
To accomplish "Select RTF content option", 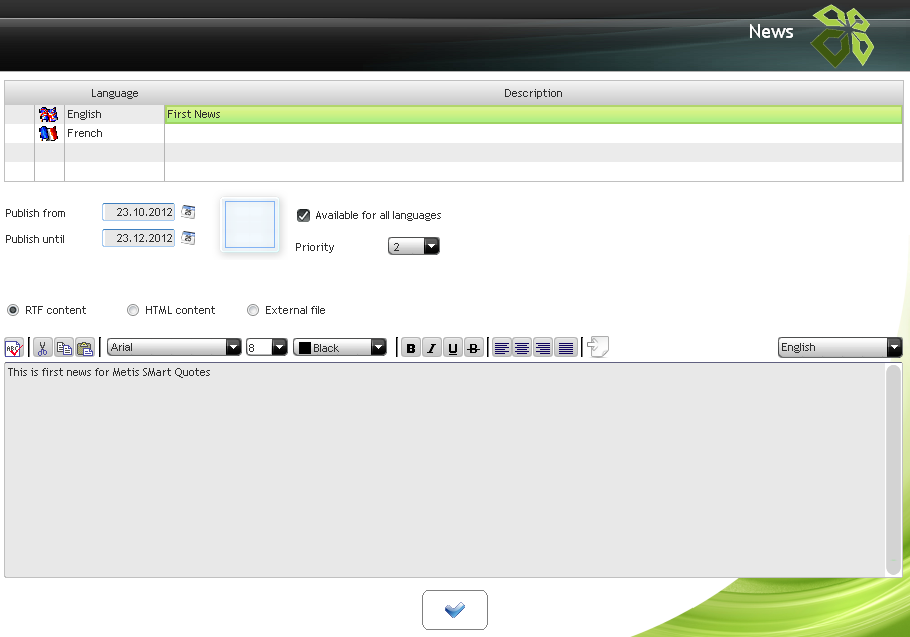I will [13, 310].
